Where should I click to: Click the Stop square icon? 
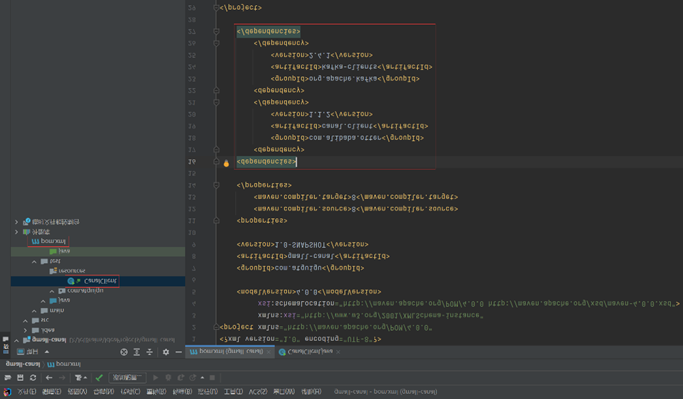[213, 378]
